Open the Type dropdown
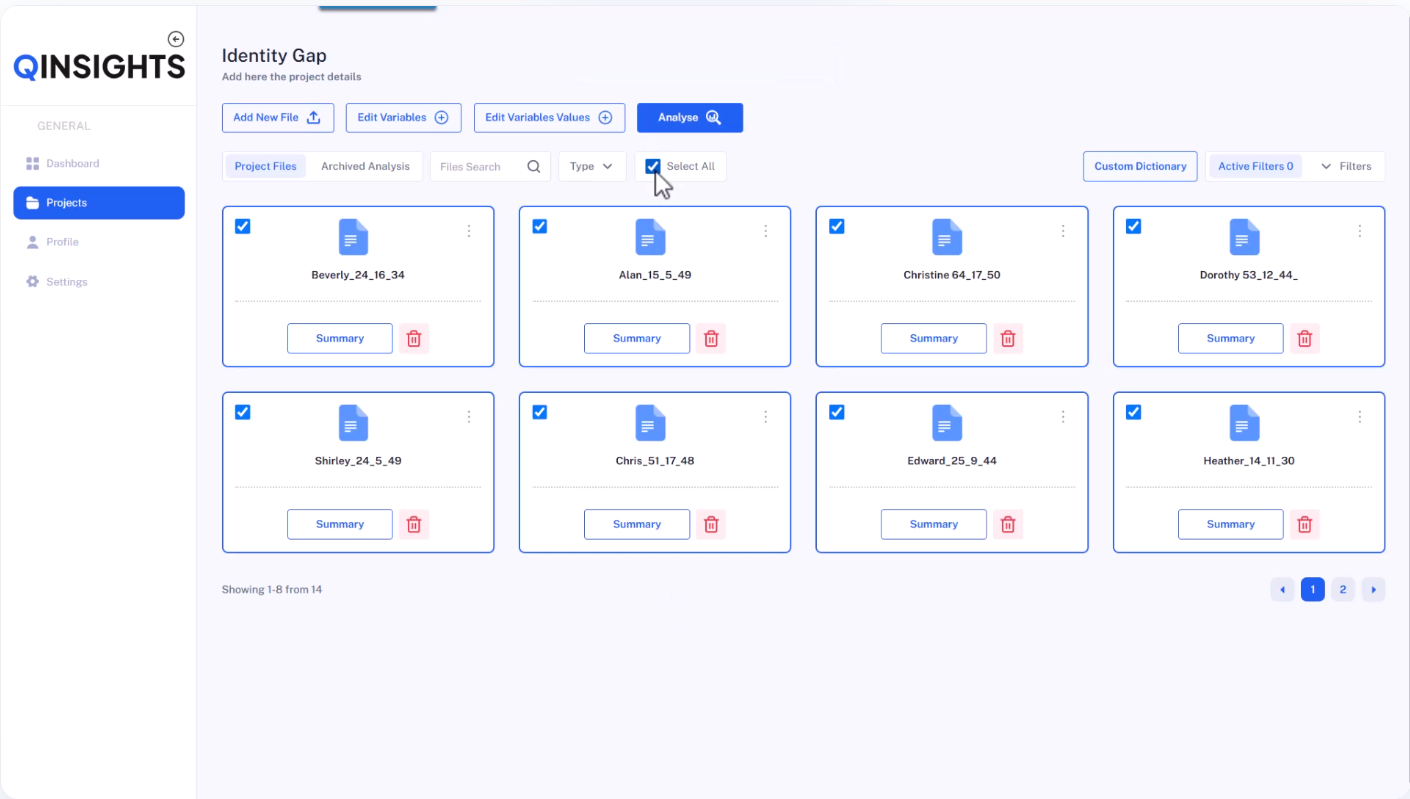This screenshot has height=799, width=1410. [x=592, y=166]
